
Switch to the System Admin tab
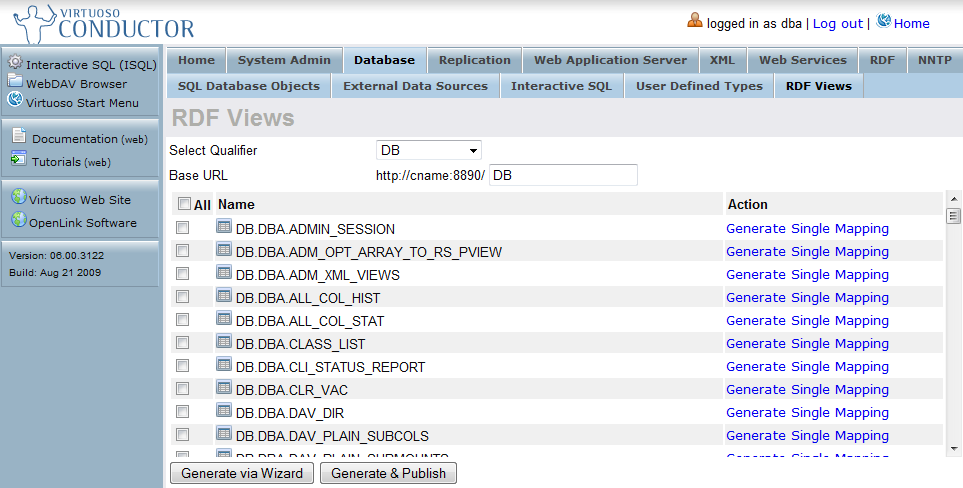pos(284,60)
